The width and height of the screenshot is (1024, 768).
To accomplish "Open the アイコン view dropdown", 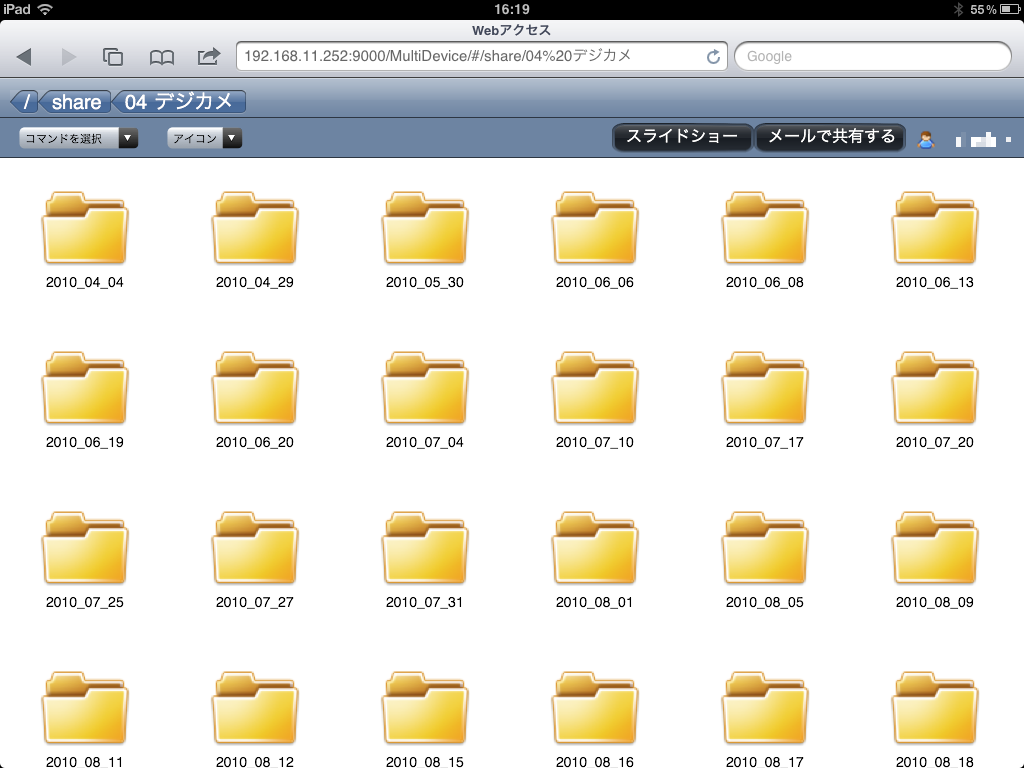I will 204,138.
